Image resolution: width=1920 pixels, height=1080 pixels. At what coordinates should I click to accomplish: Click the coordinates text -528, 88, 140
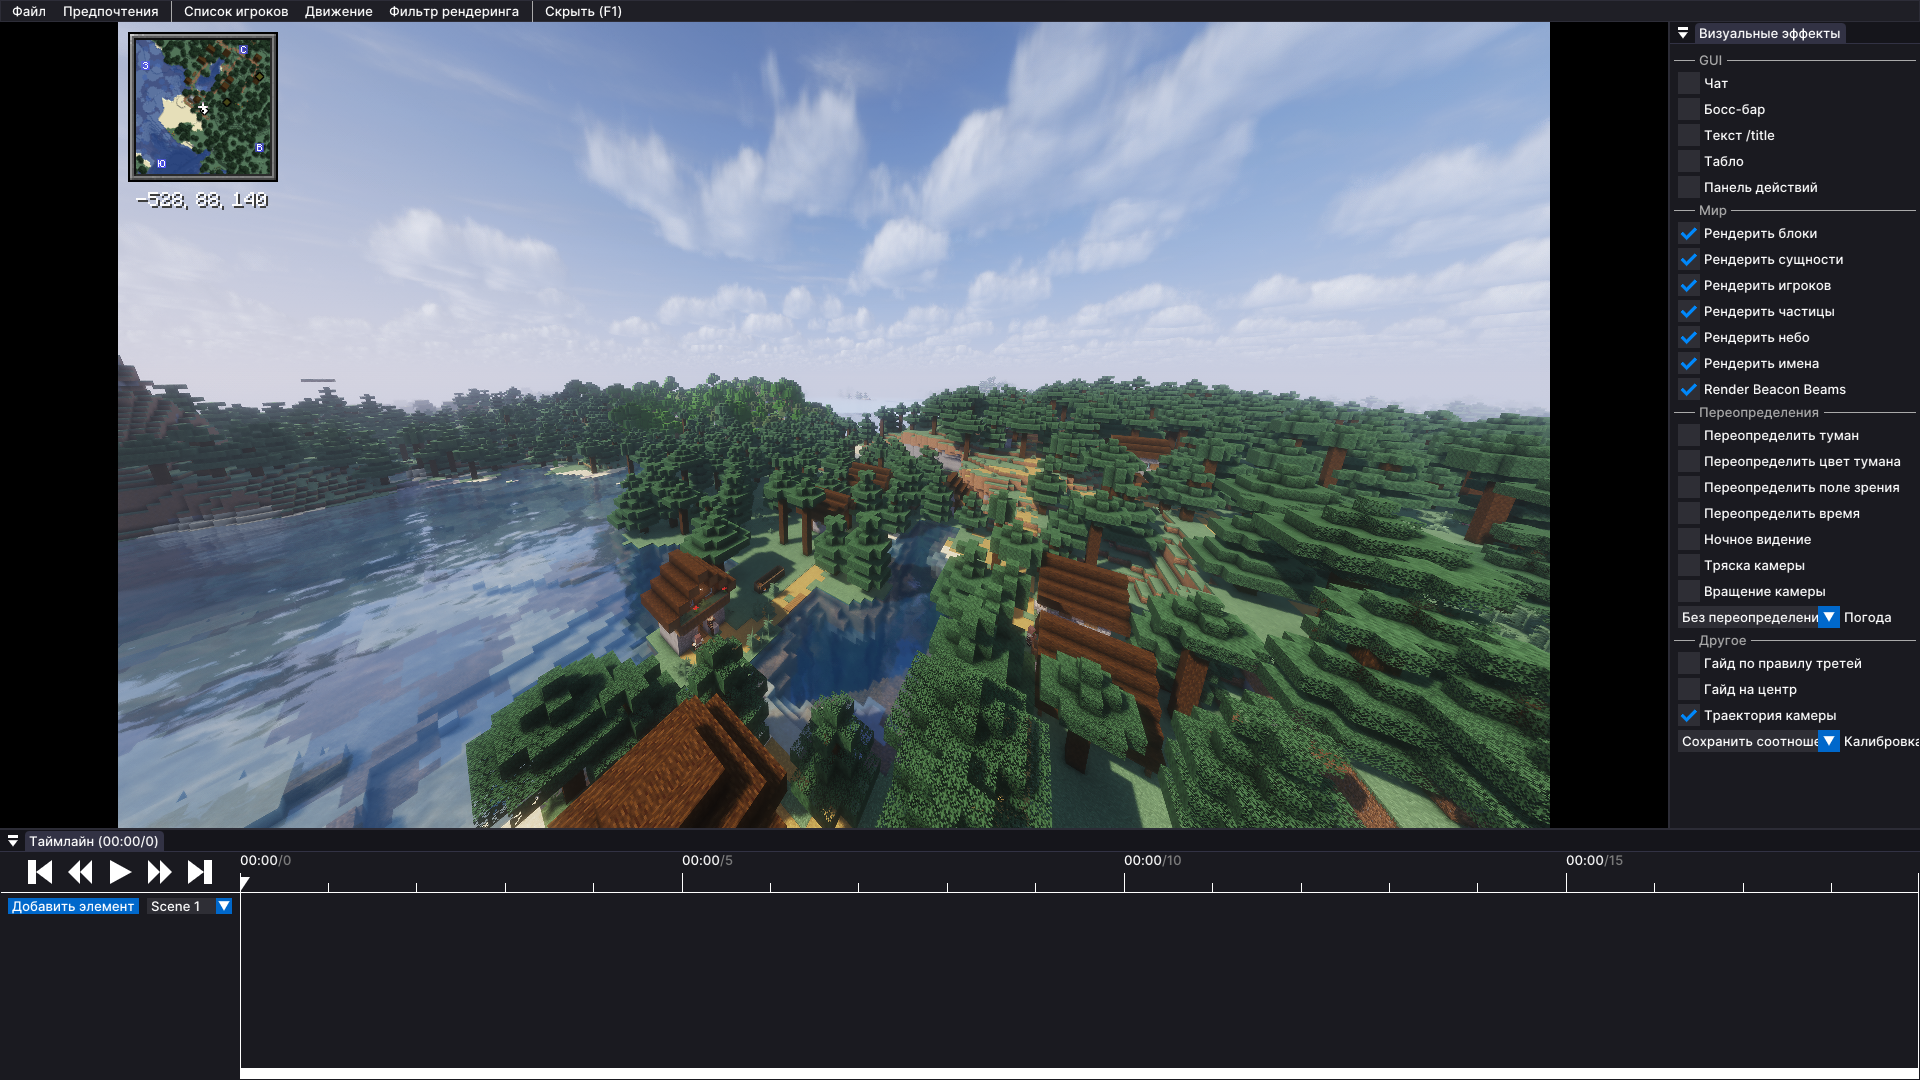(x=202, y=200)
